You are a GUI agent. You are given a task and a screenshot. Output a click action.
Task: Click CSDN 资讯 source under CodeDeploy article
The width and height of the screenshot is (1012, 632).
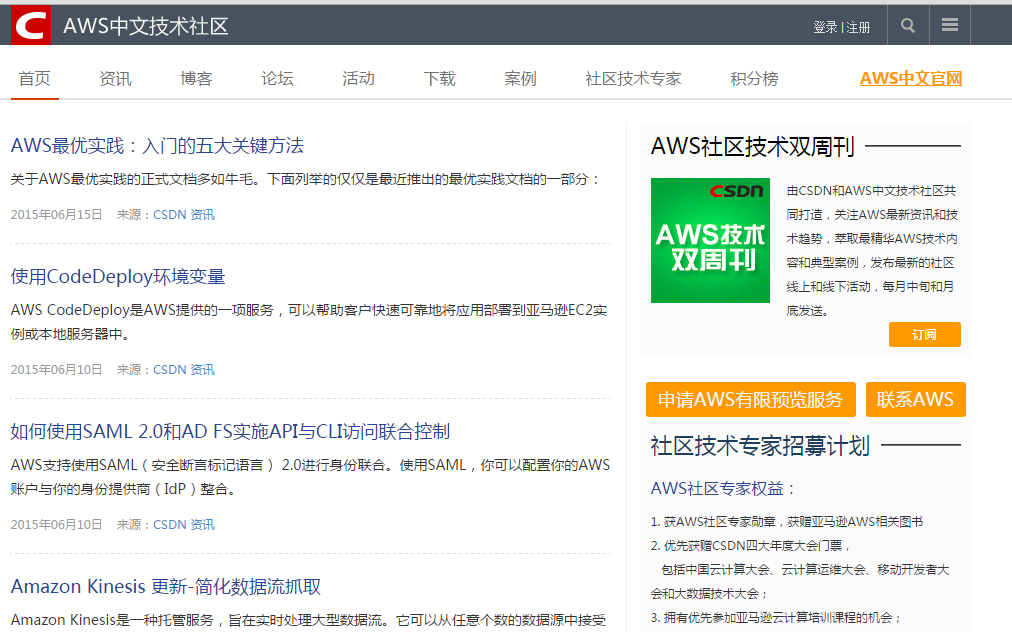[x=184, y=369]
